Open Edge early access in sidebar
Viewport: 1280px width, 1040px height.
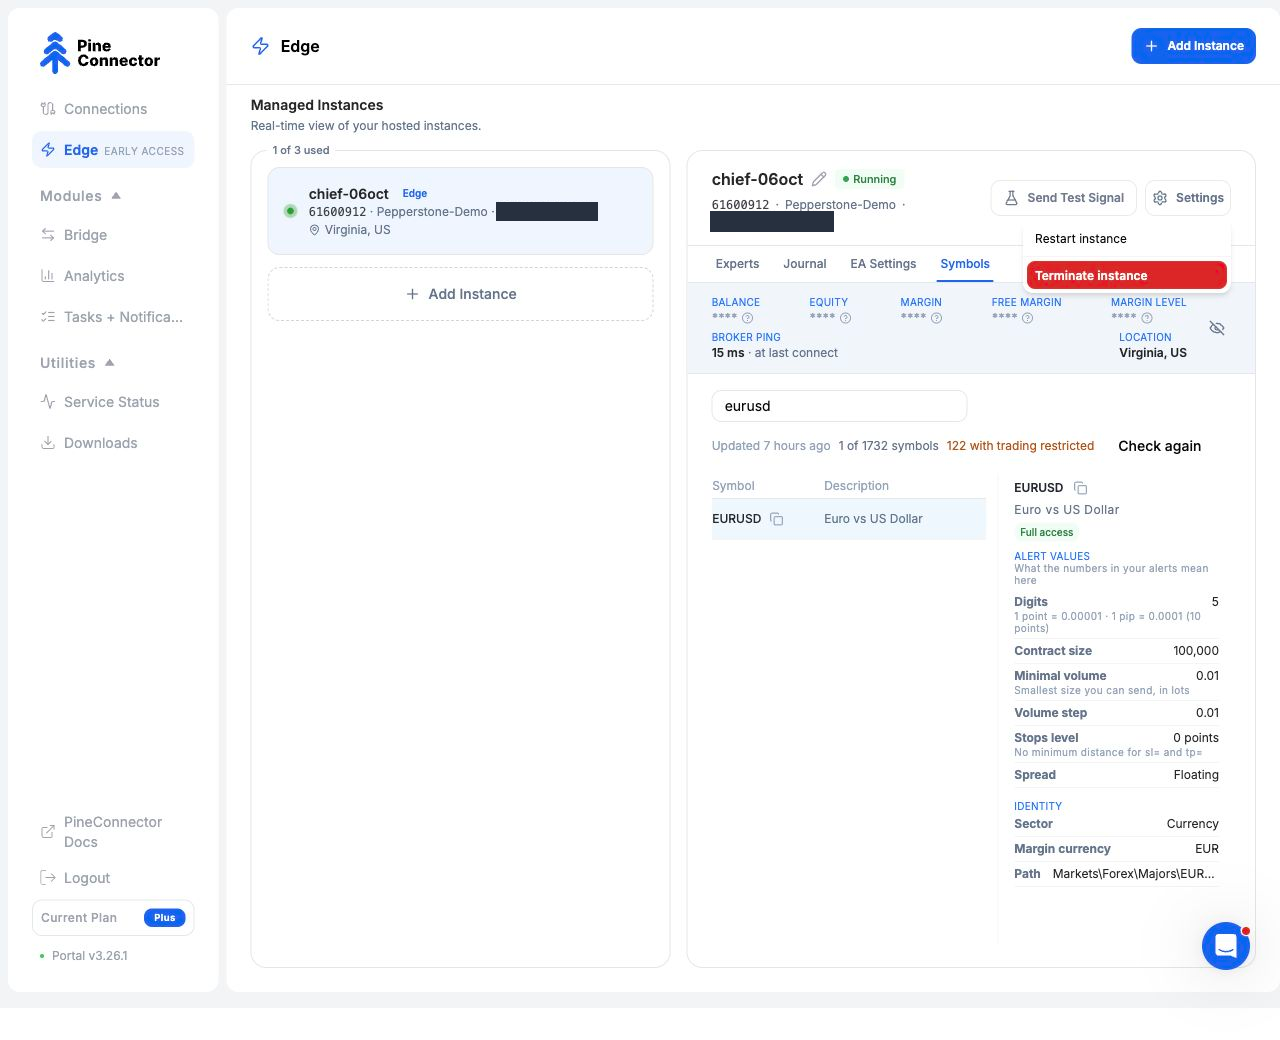click(113, 150)
